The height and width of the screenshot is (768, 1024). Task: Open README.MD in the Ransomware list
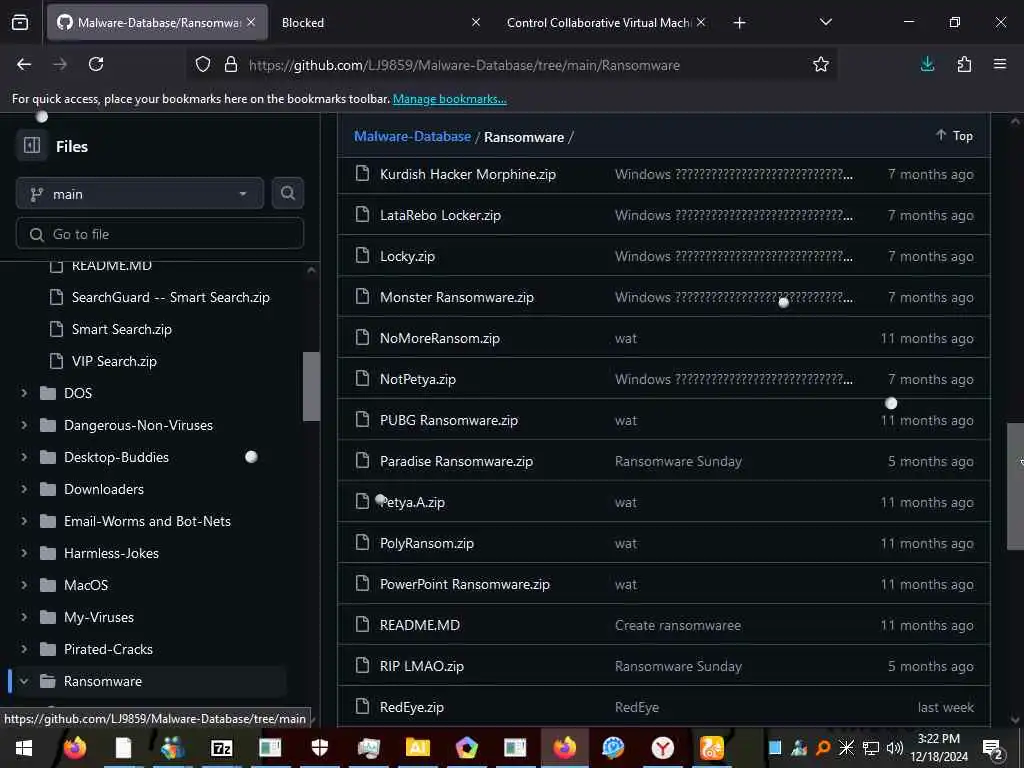pyautogui.click(x=419, y=625)
